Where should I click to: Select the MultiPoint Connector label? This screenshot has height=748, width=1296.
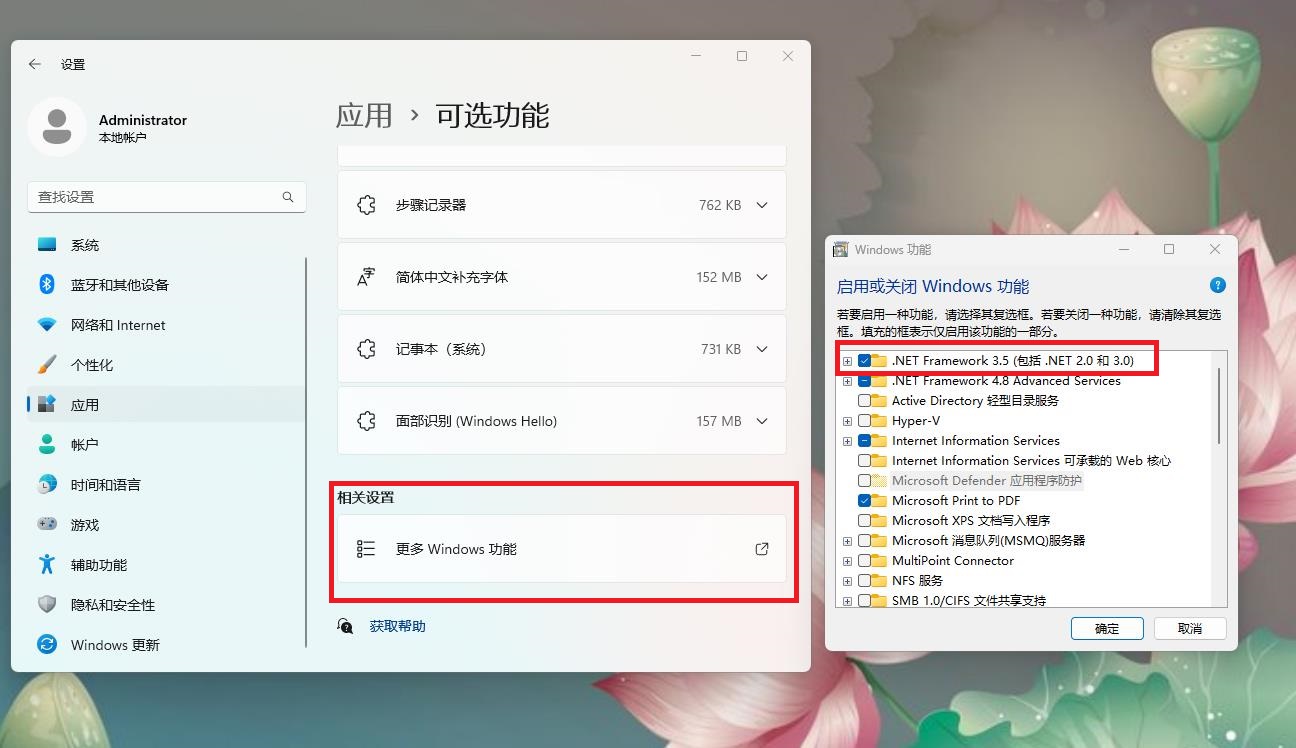[953, 561]
